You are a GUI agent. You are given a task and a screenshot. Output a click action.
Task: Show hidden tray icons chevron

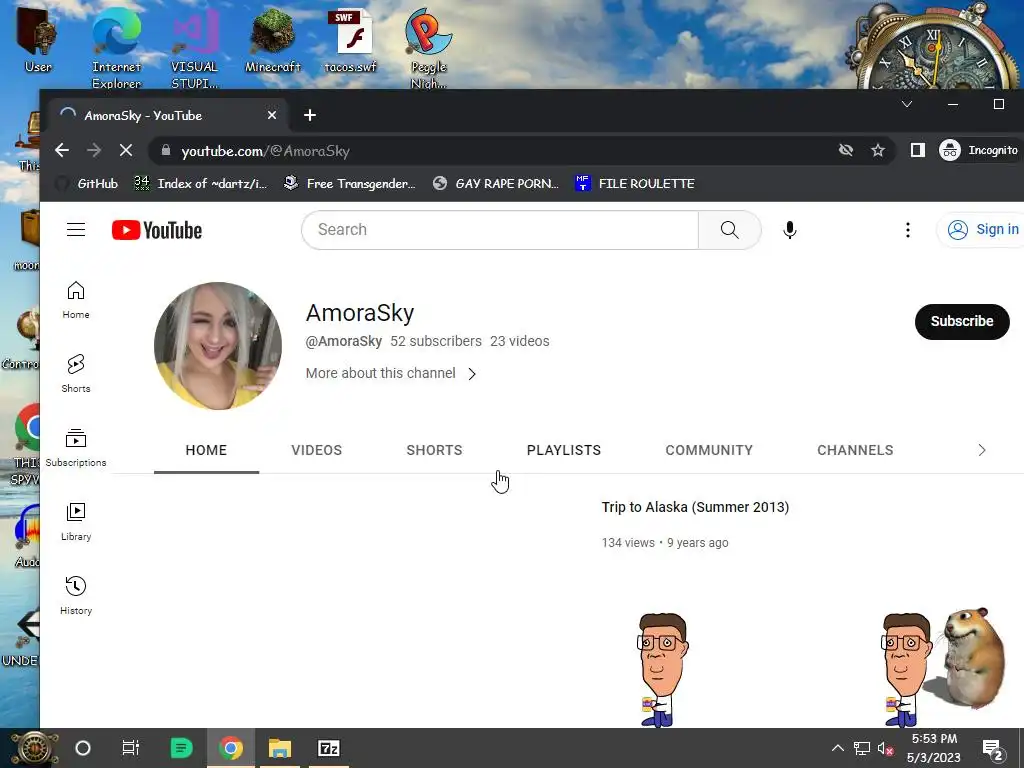click(x=838, y=748)
